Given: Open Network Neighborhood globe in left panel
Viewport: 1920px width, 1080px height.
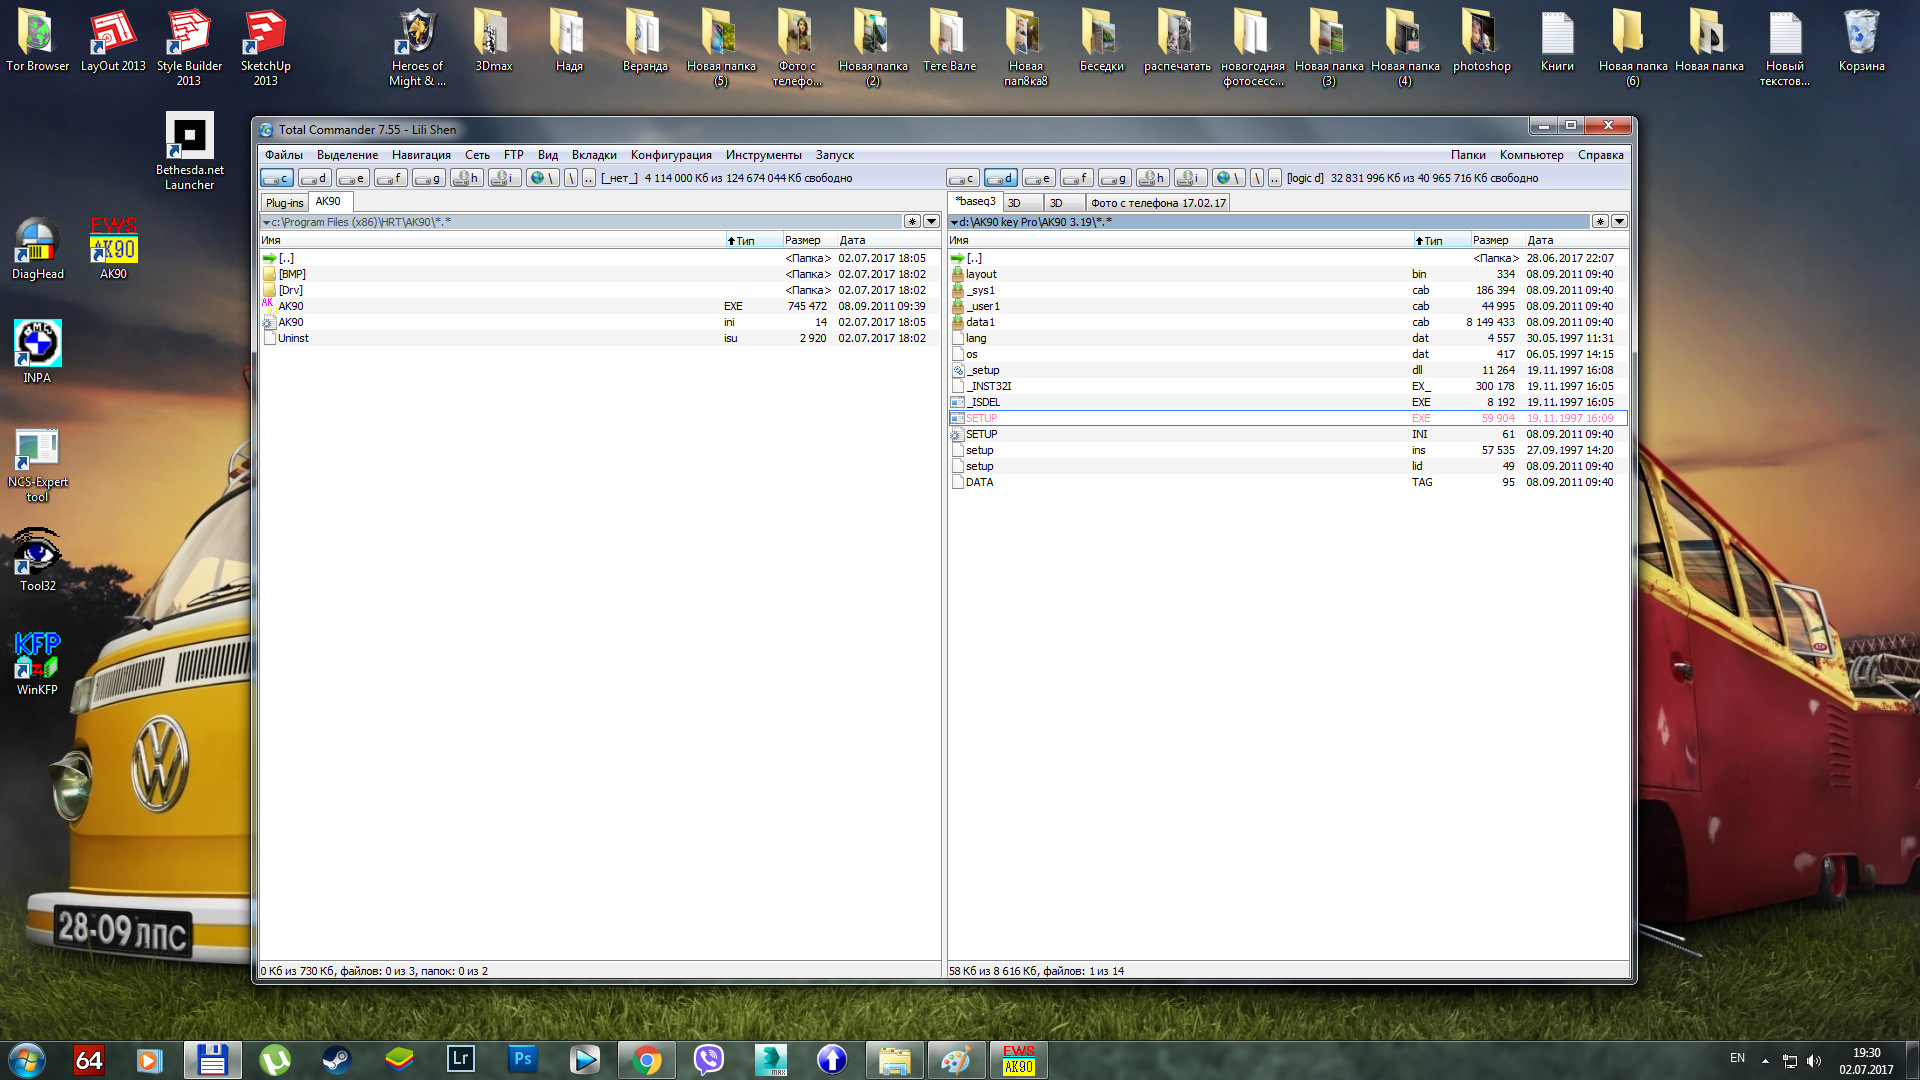Looking at the screenshot, I should 542,178.
